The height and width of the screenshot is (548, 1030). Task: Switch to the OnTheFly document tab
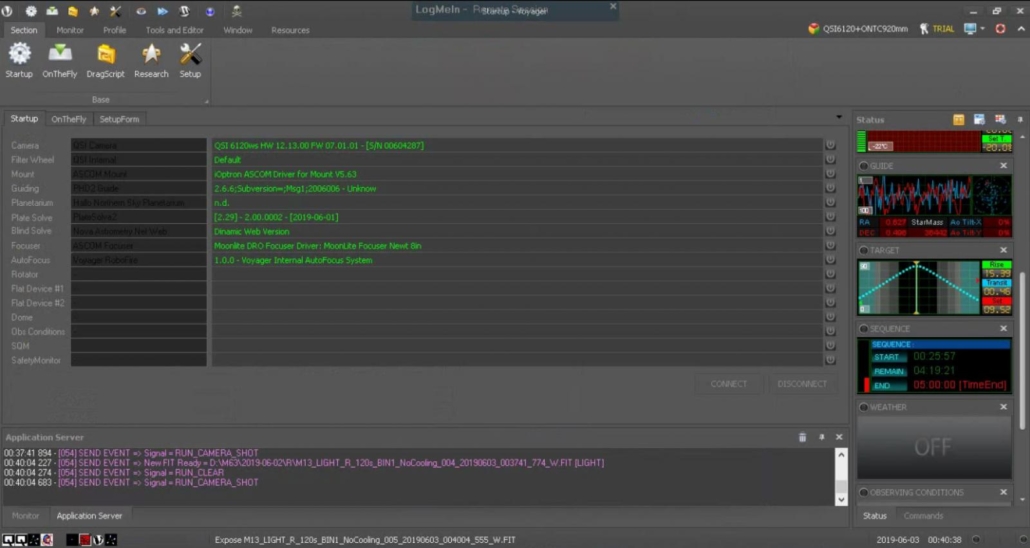(69, 119)
